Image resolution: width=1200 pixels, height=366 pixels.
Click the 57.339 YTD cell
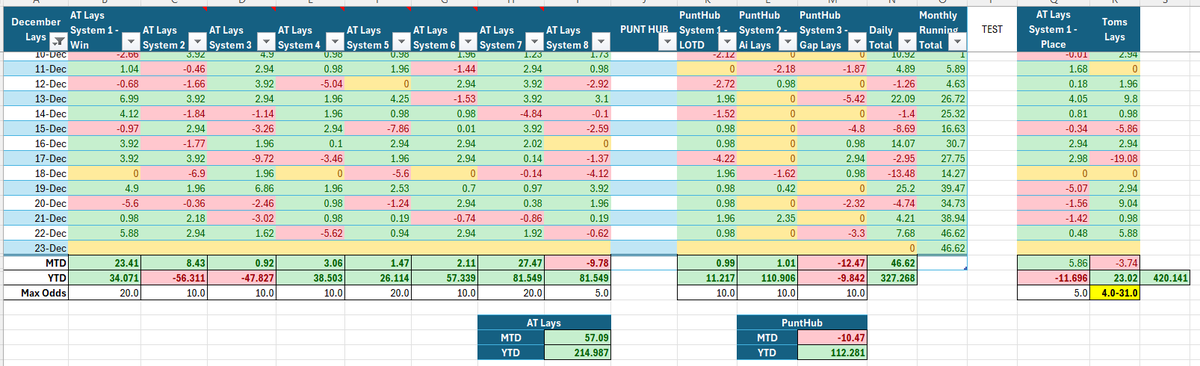[444, 277]
